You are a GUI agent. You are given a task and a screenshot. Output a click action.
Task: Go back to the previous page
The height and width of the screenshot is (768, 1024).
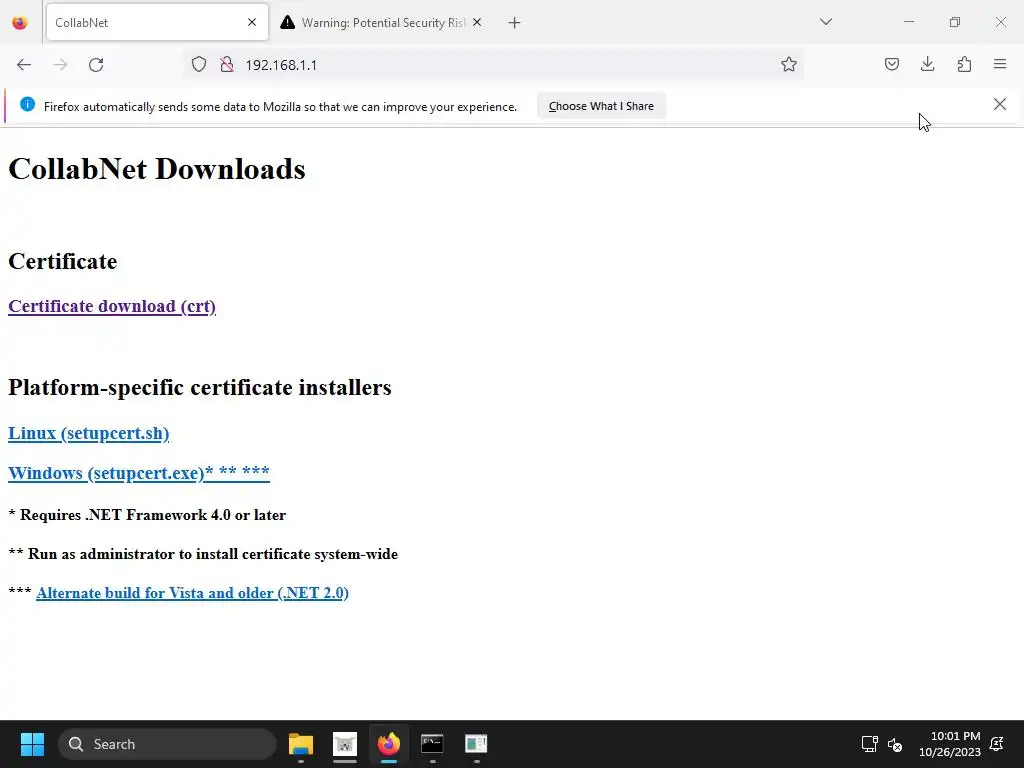click(x=24, y=65)
